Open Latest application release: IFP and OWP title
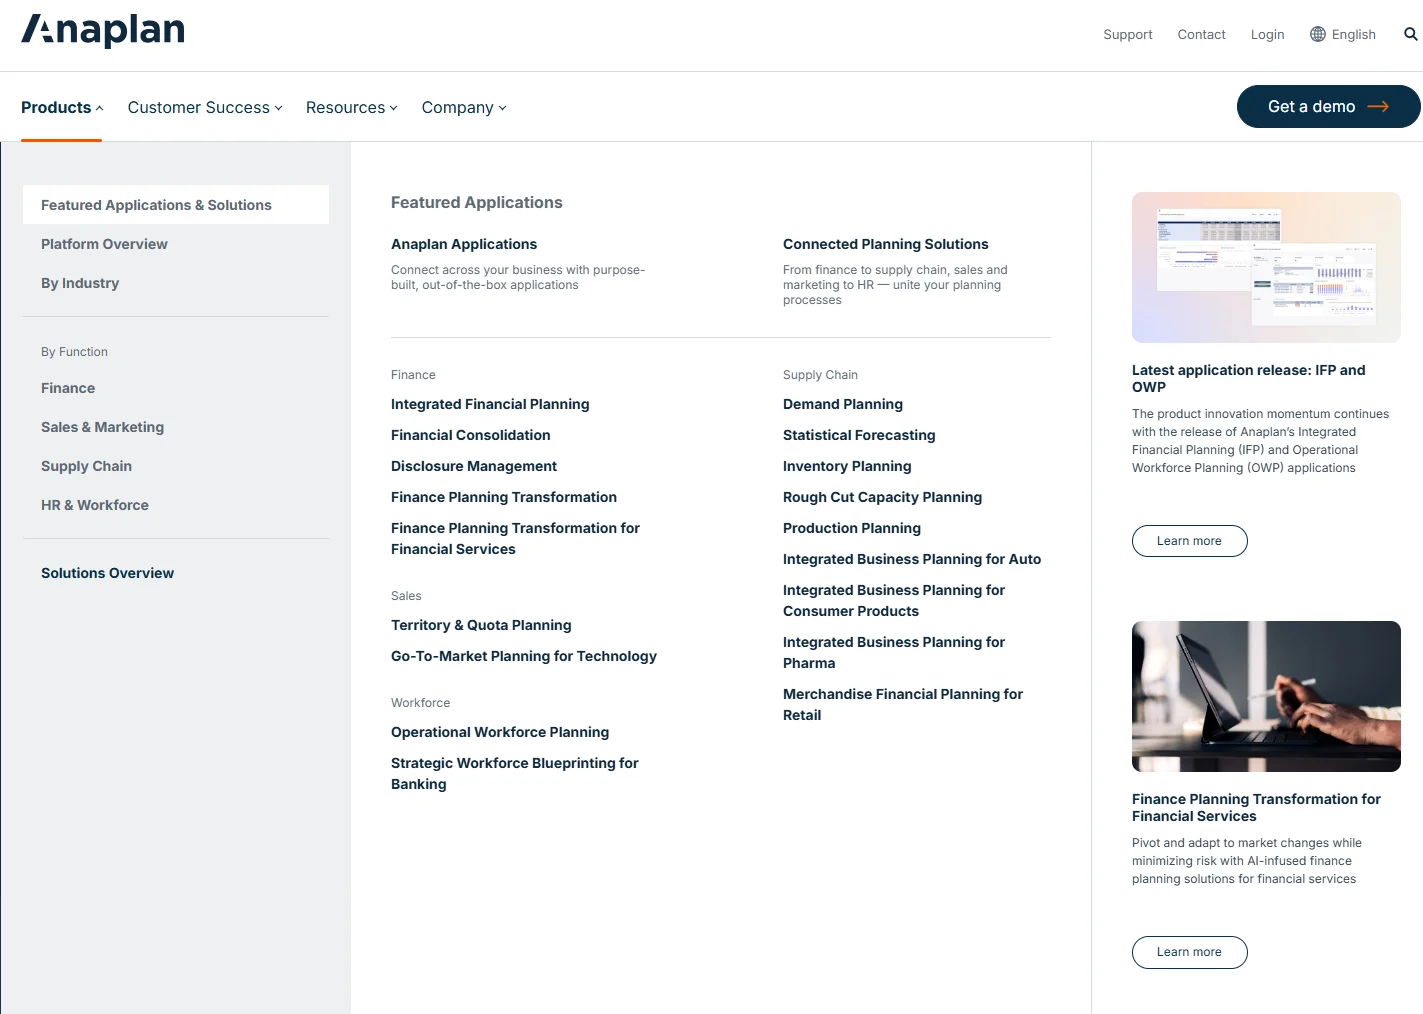This screenshot has height=1014, width=1423. 1248,378
